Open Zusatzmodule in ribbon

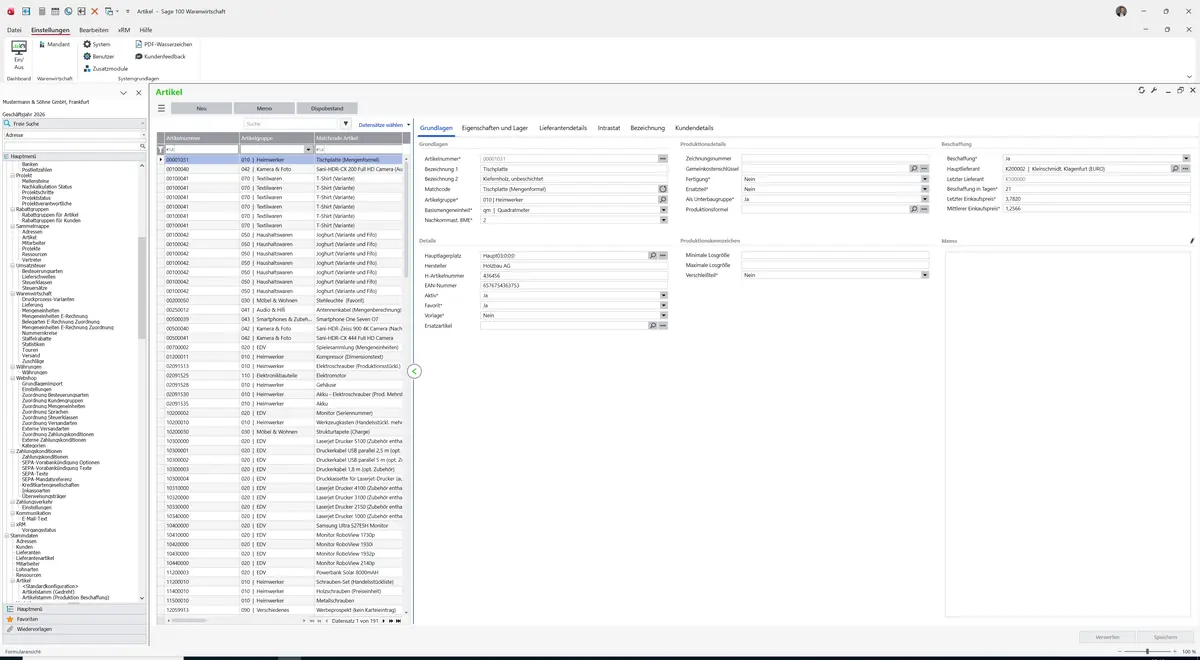[x=105, y=68]
